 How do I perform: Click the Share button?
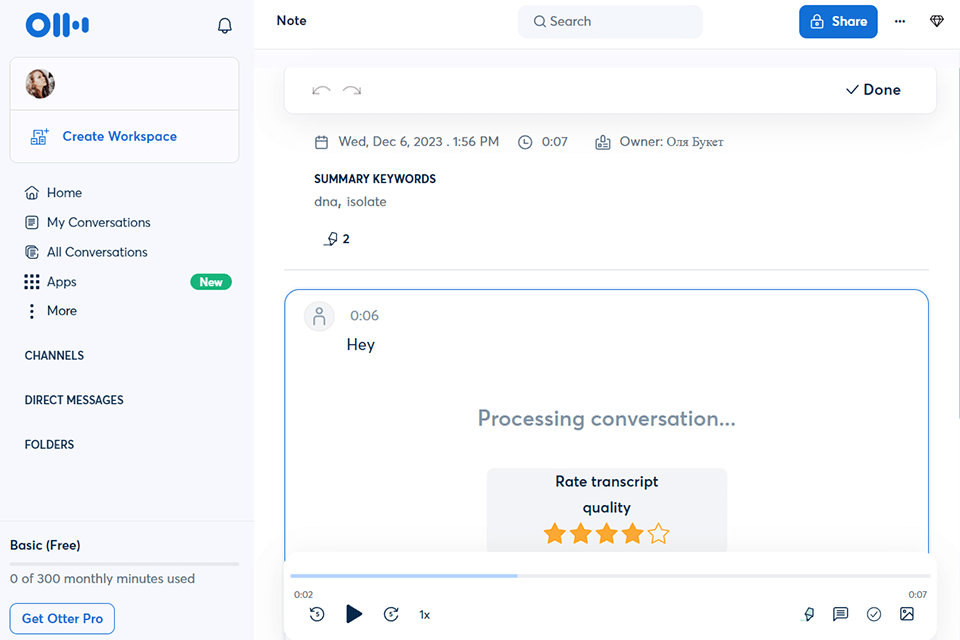pos(838,21)
